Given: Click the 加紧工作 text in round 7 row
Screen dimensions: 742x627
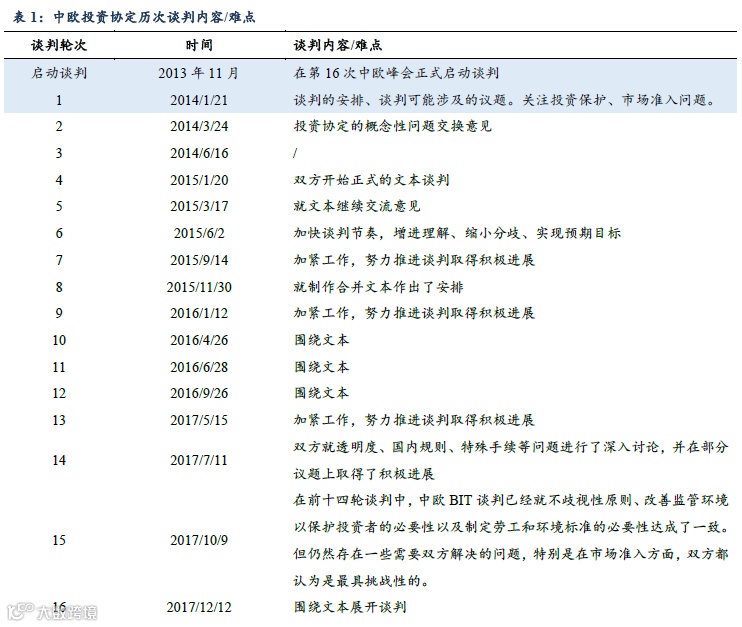Looking at the screenshot, I should point(321,260).
